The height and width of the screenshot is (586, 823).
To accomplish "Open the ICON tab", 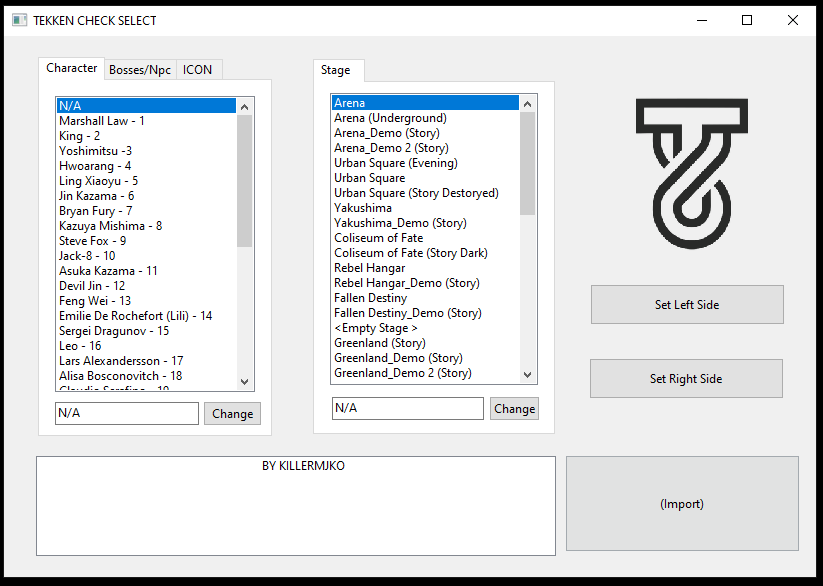I will click(199, 70).
